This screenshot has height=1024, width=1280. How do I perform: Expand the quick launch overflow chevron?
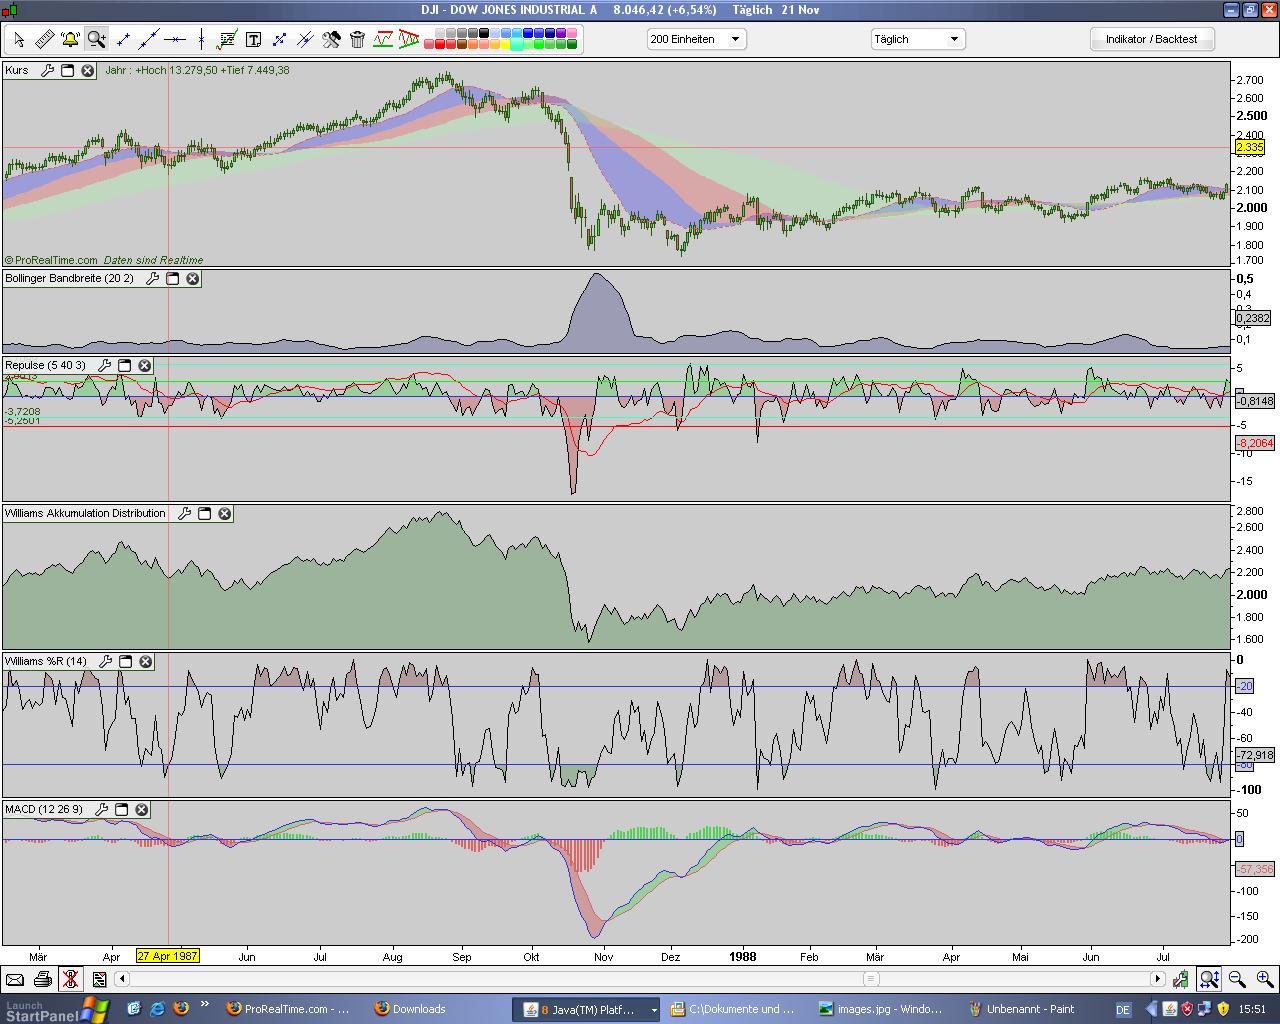(x=205, y=1003)
